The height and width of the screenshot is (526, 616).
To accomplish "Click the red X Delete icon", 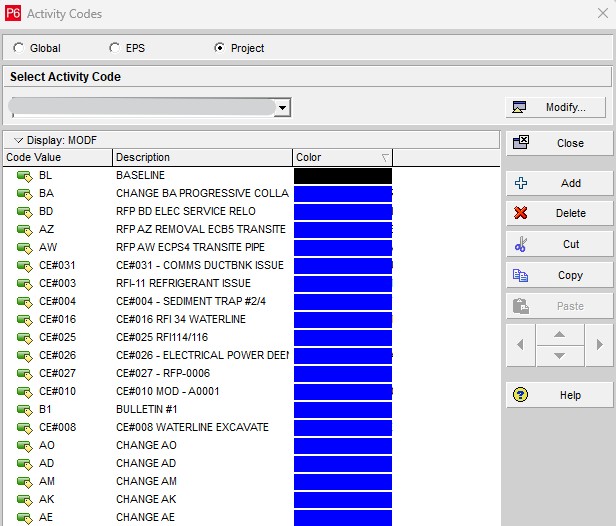I will pos(520,213).
